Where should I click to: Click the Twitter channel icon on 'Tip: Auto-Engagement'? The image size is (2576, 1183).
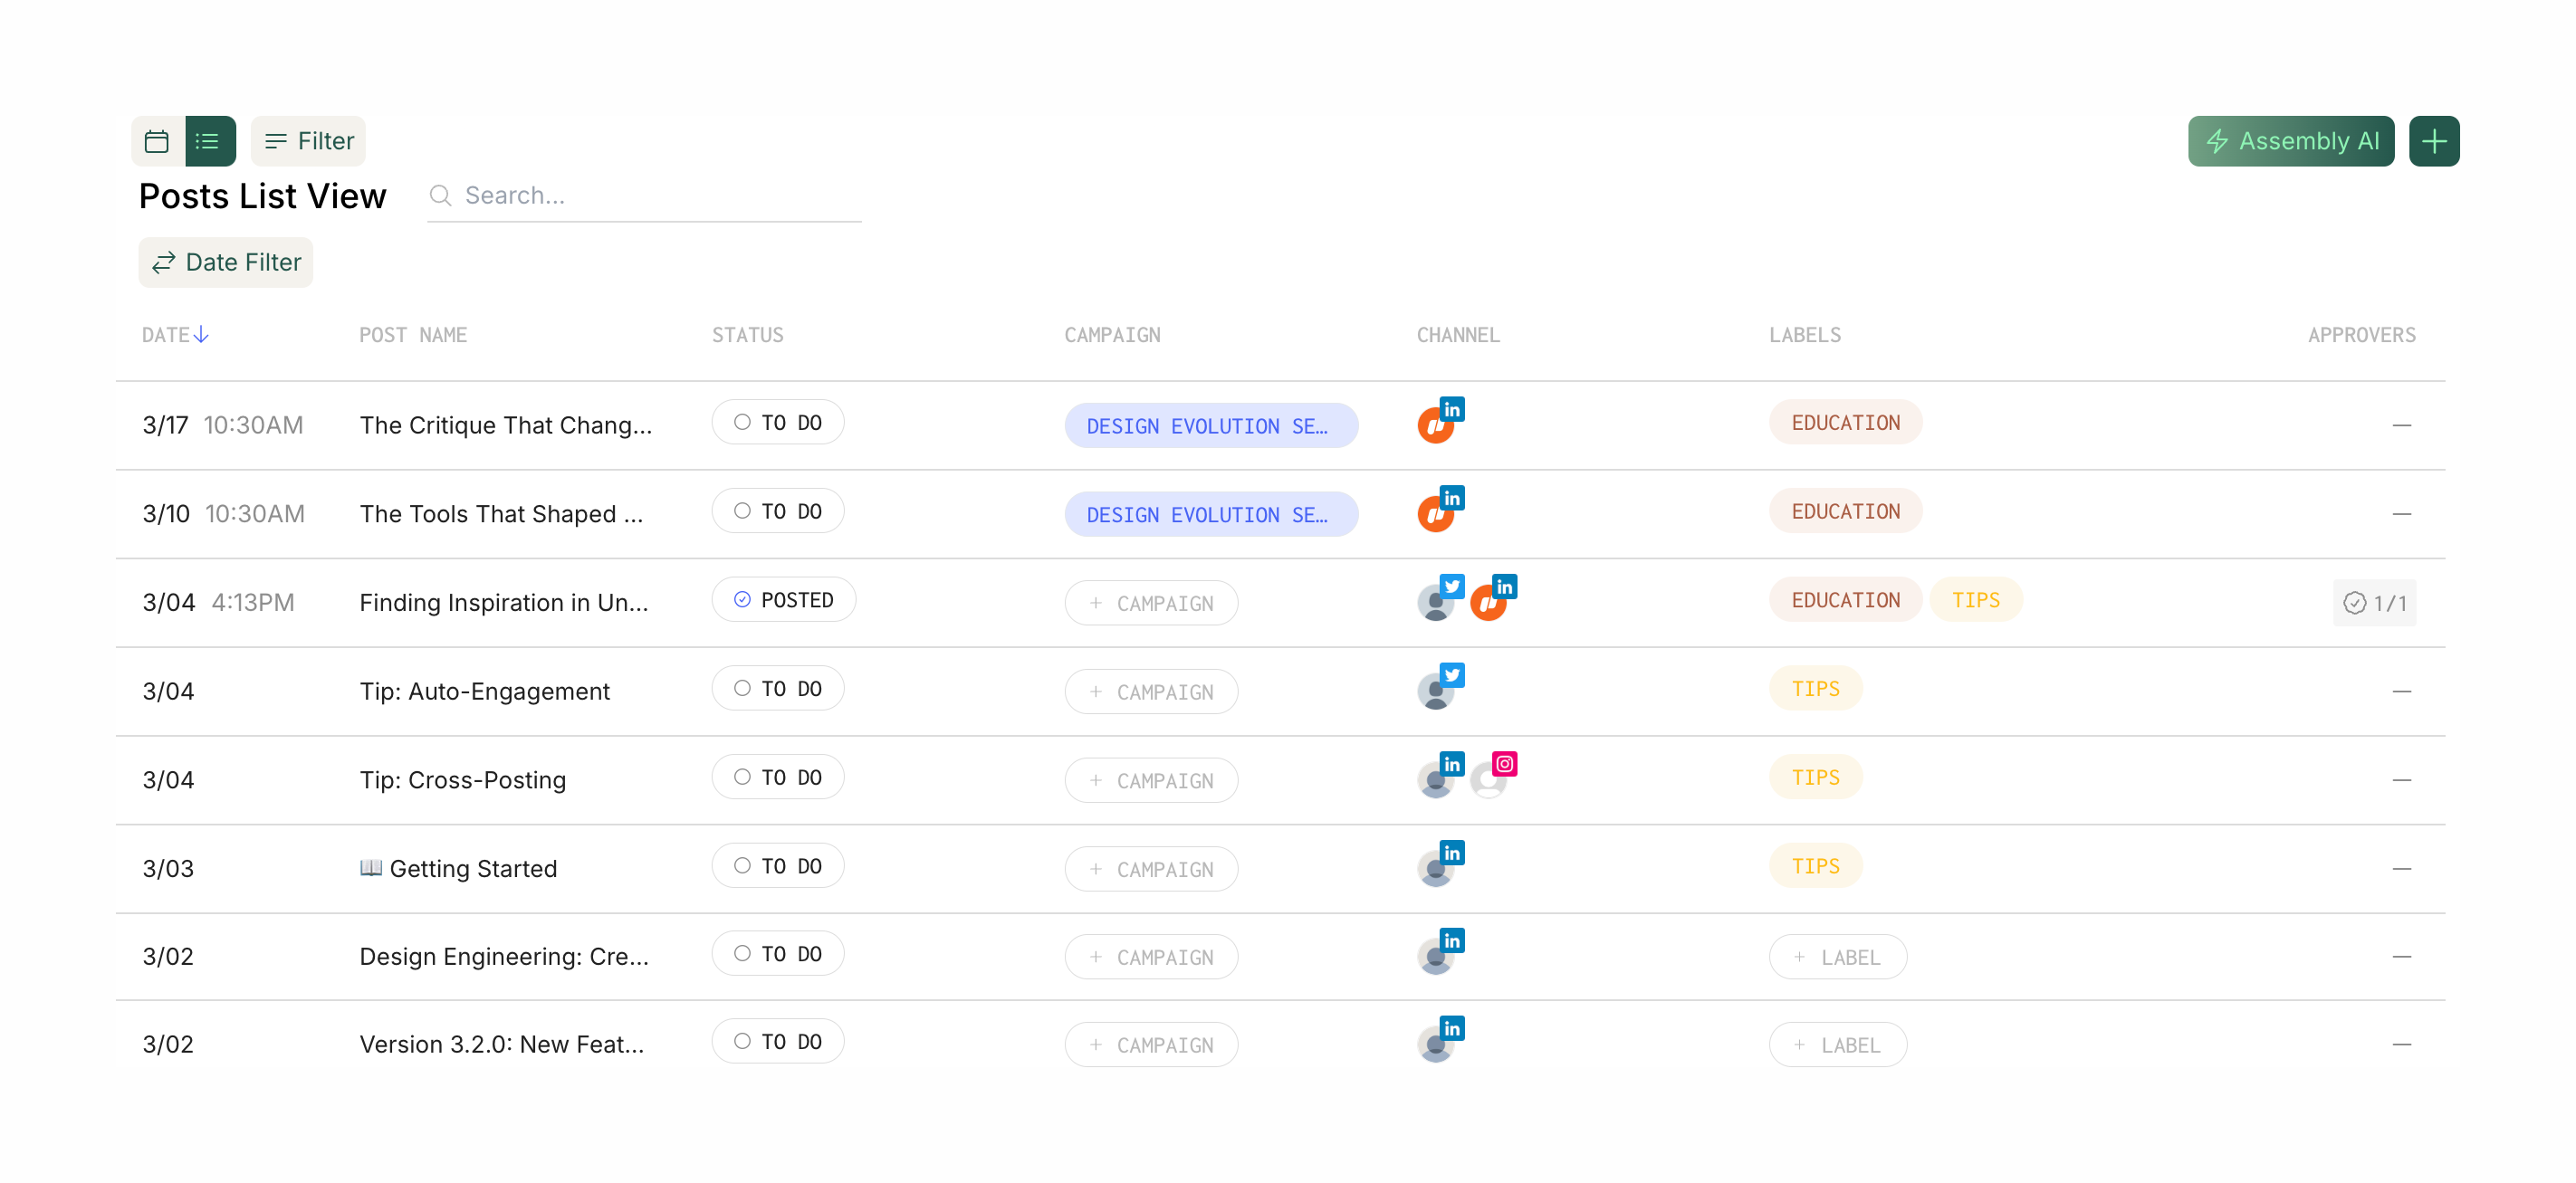1451,674
